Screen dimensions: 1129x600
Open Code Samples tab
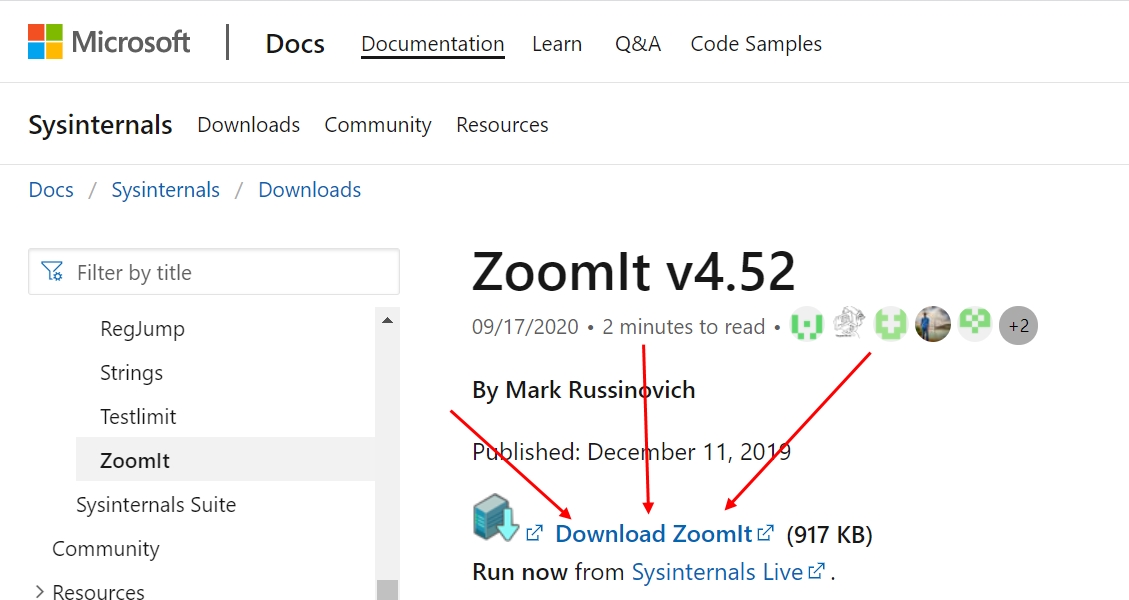(756, 43)
